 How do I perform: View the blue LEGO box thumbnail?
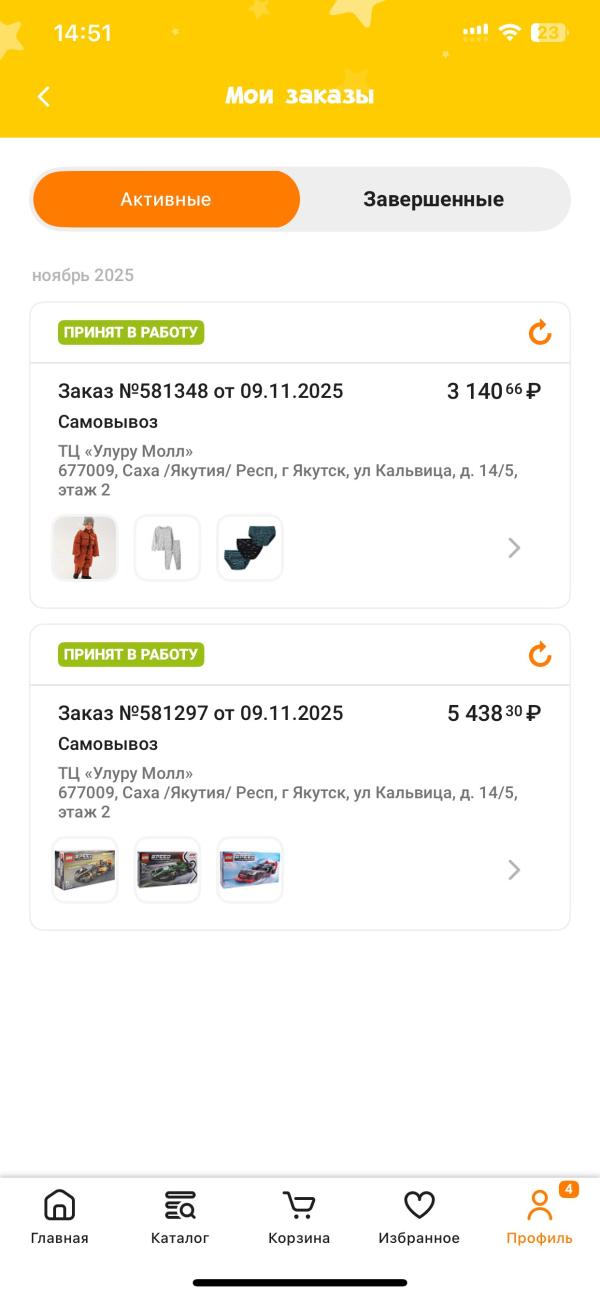(250, 870)
